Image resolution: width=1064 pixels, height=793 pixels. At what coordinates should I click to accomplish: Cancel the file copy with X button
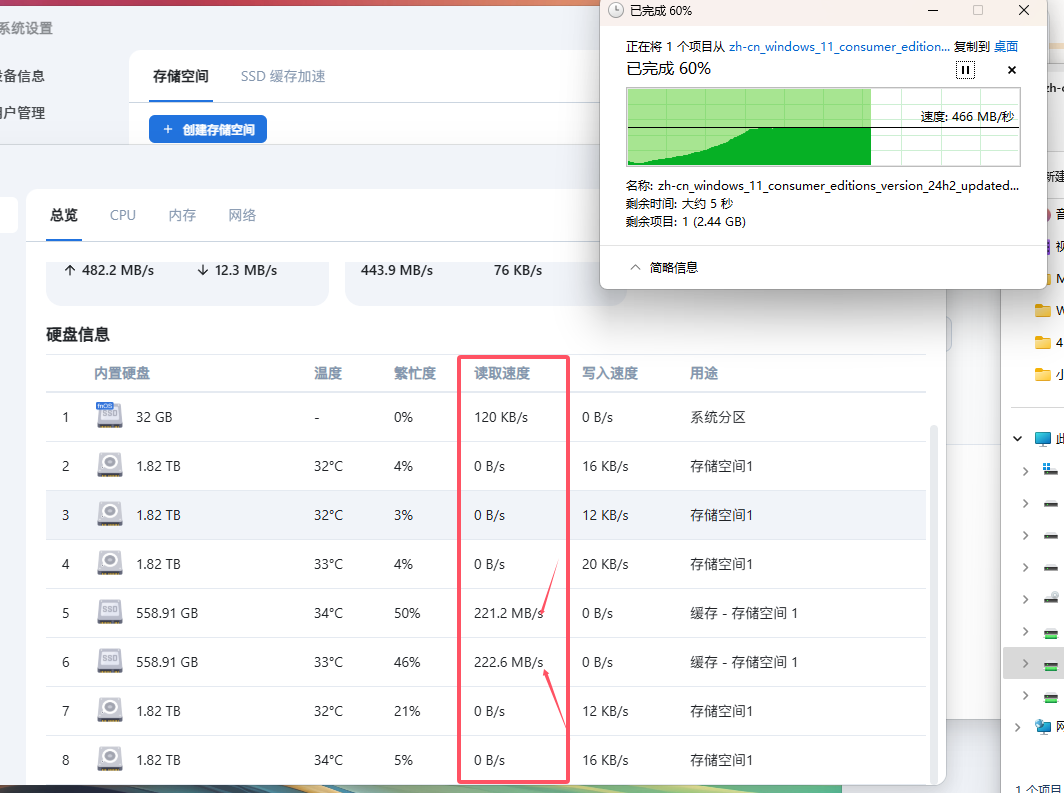[1011, 70]
